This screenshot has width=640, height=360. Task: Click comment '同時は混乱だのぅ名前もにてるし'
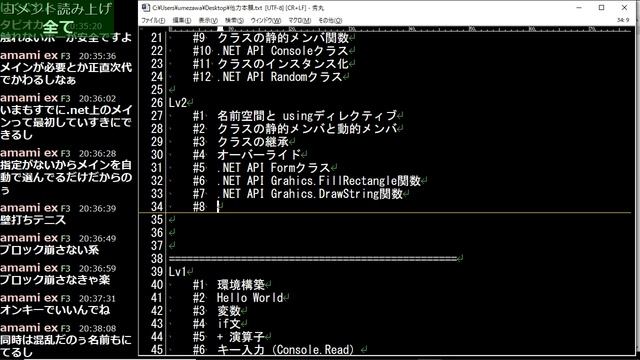coord(66,346)
